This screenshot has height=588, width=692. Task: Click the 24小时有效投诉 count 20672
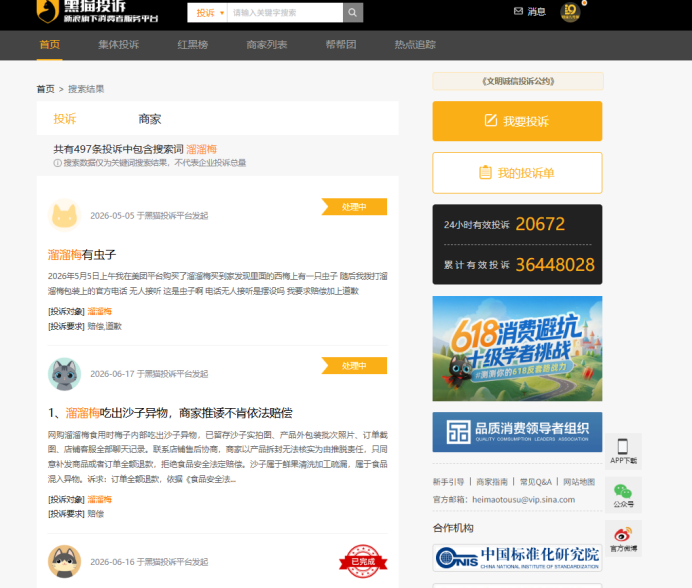(x=540, y=224)
